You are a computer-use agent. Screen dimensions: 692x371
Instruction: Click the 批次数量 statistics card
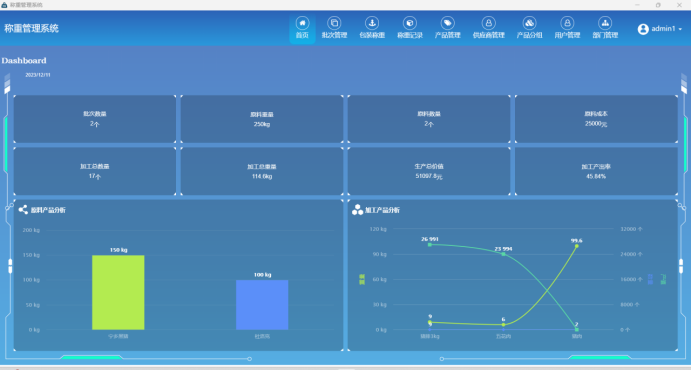(95, 119)
